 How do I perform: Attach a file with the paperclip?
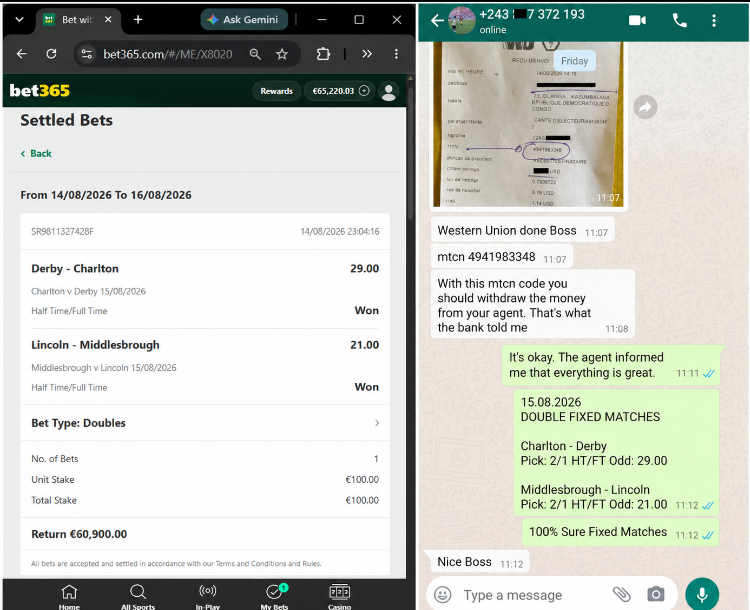click(x=621, y=594)
